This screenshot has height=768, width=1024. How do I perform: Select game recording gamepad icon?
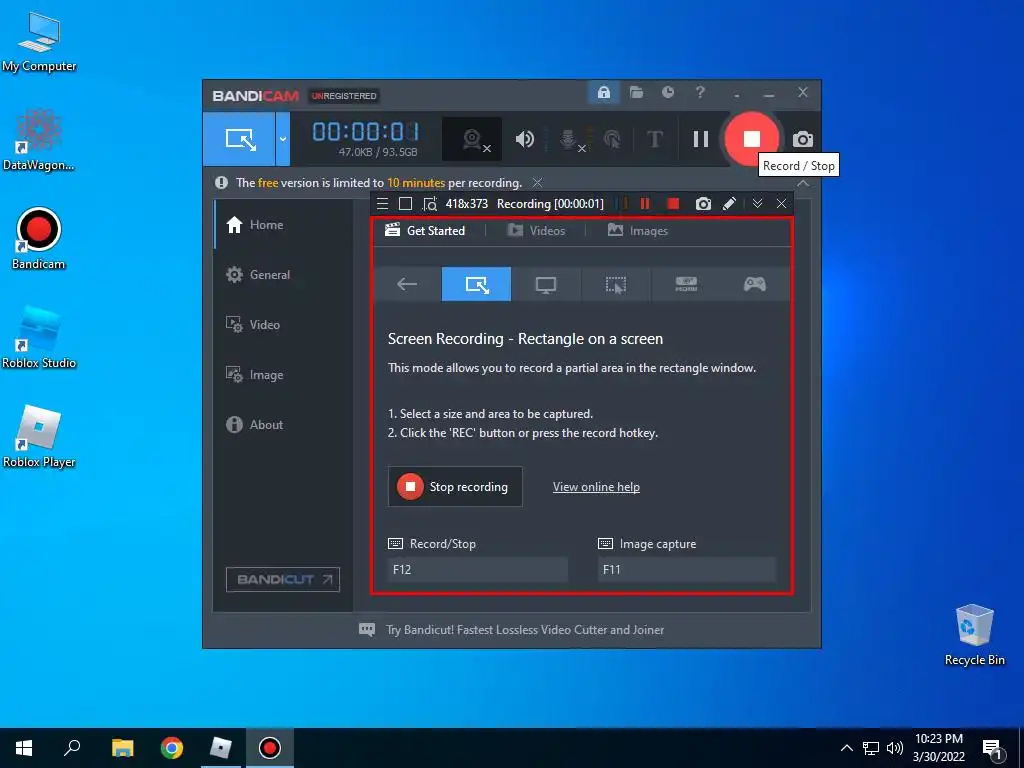(755, 284)
